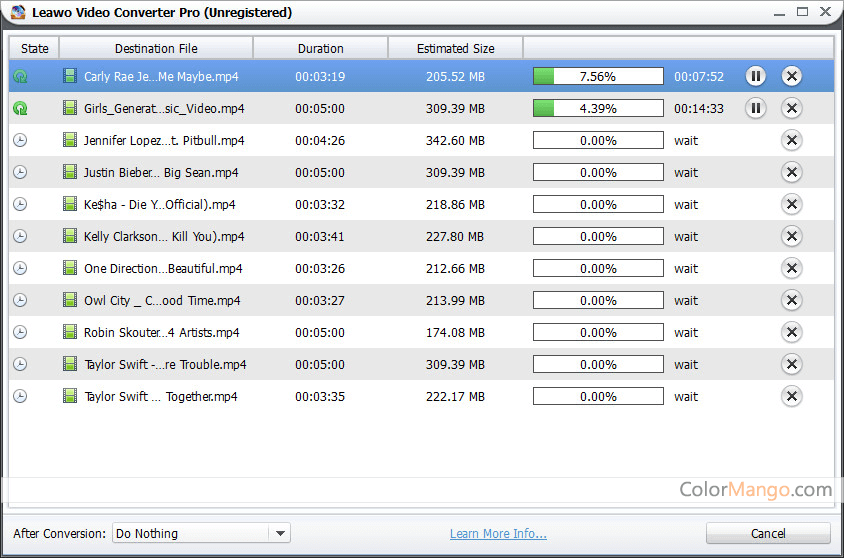844x558 pixels.
Task: Sort by the Duration column header
Action: [320, 48]
